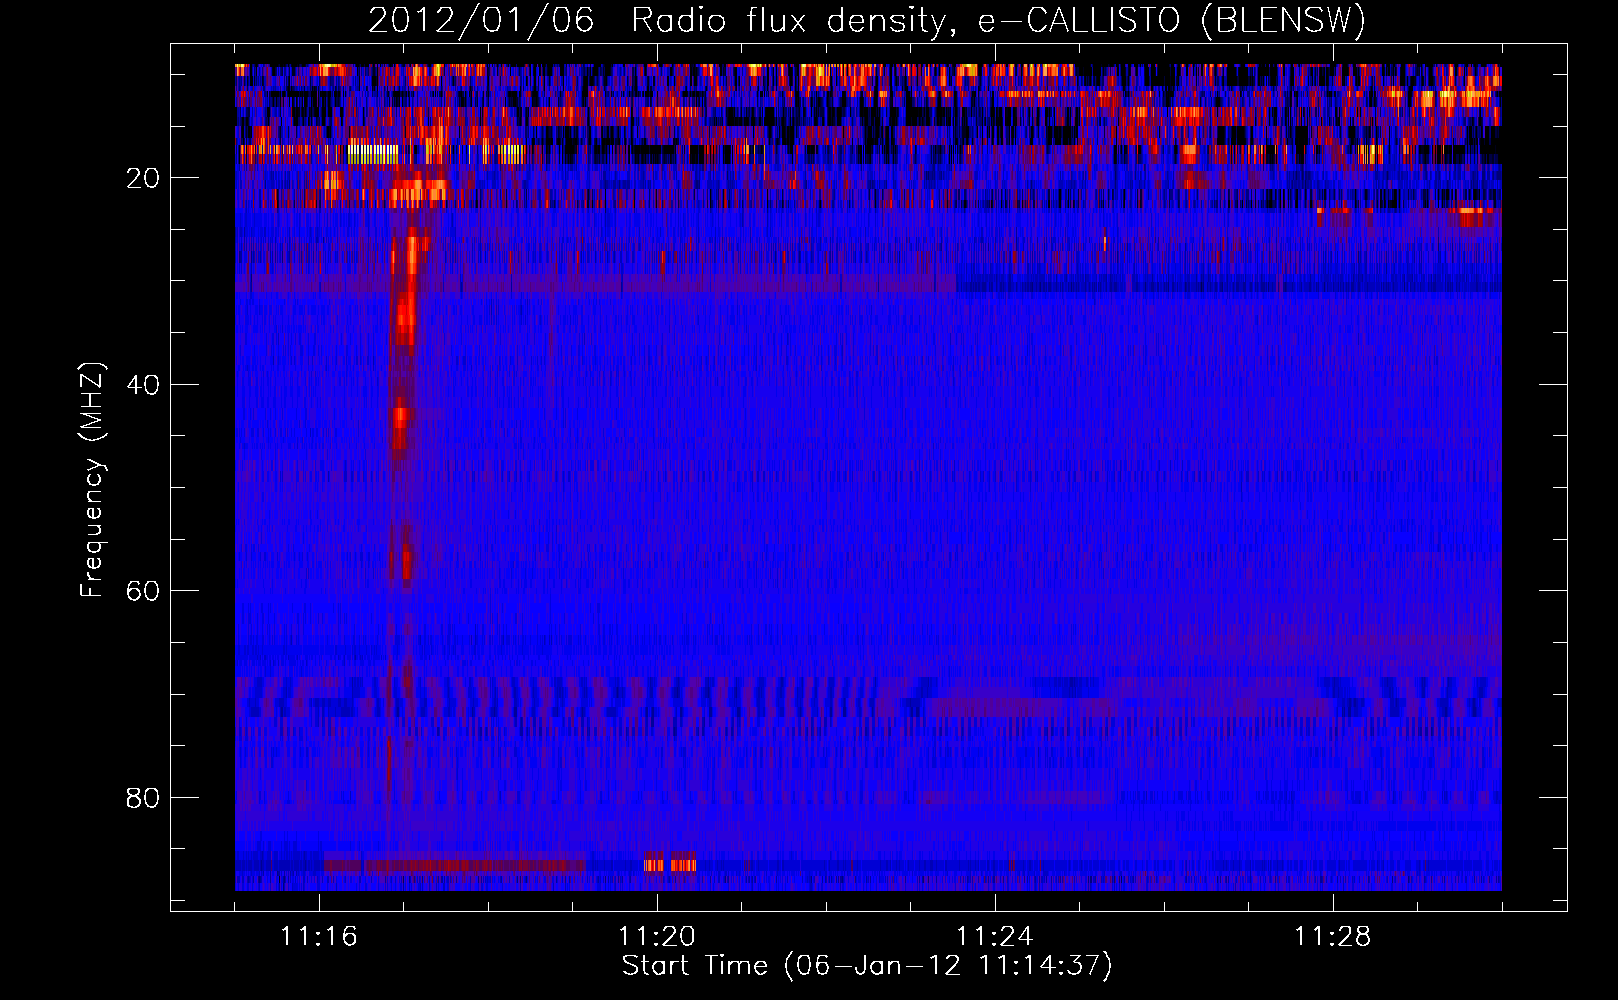Click the bright orange patch near 11:20 at bottom

[670, 864]
